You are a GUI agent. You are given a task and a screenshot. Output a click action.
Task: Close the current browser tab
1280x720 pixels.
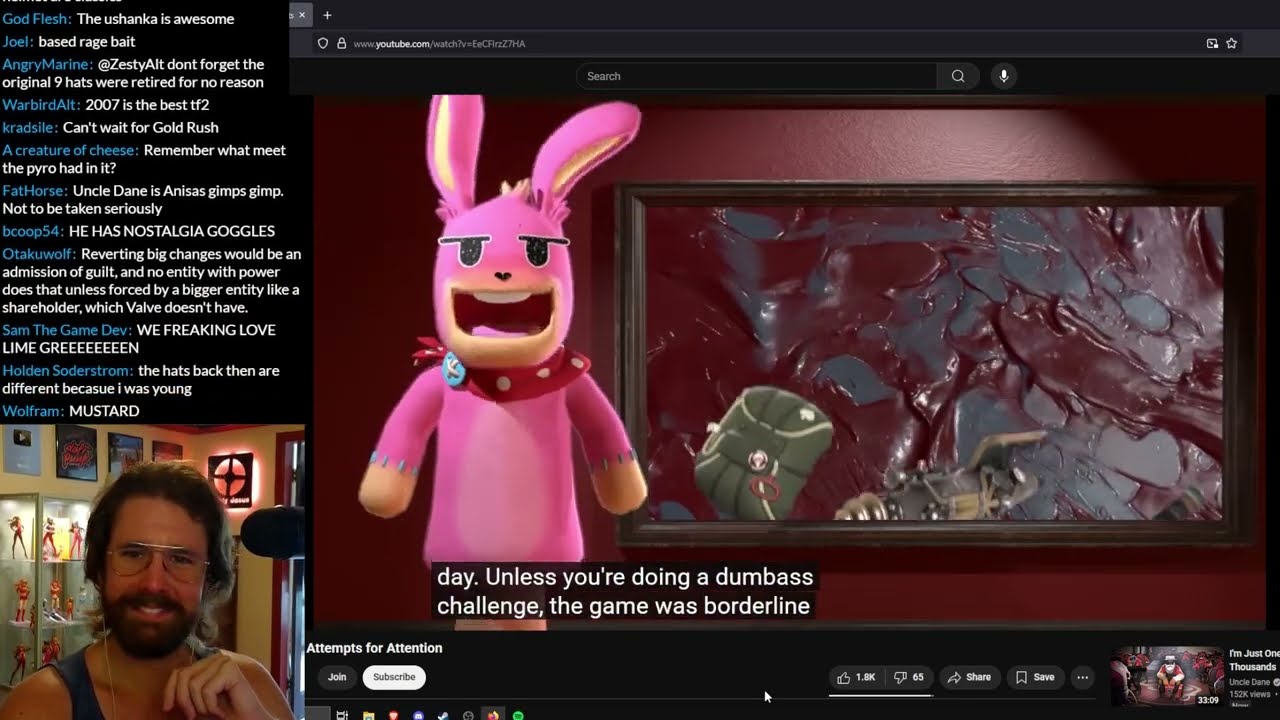click(302, 15)
